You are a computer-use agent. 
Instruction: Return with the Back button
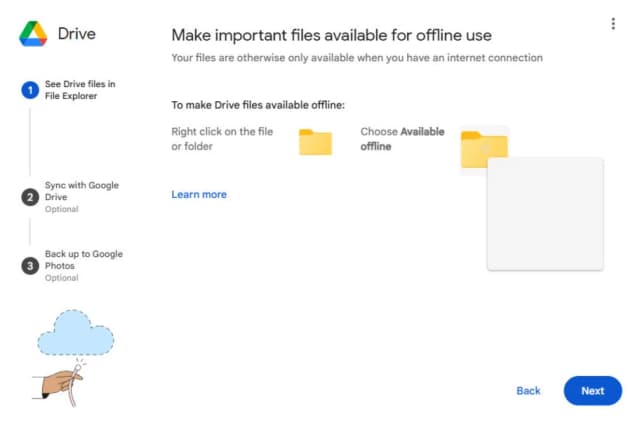[x=528, y=391]
